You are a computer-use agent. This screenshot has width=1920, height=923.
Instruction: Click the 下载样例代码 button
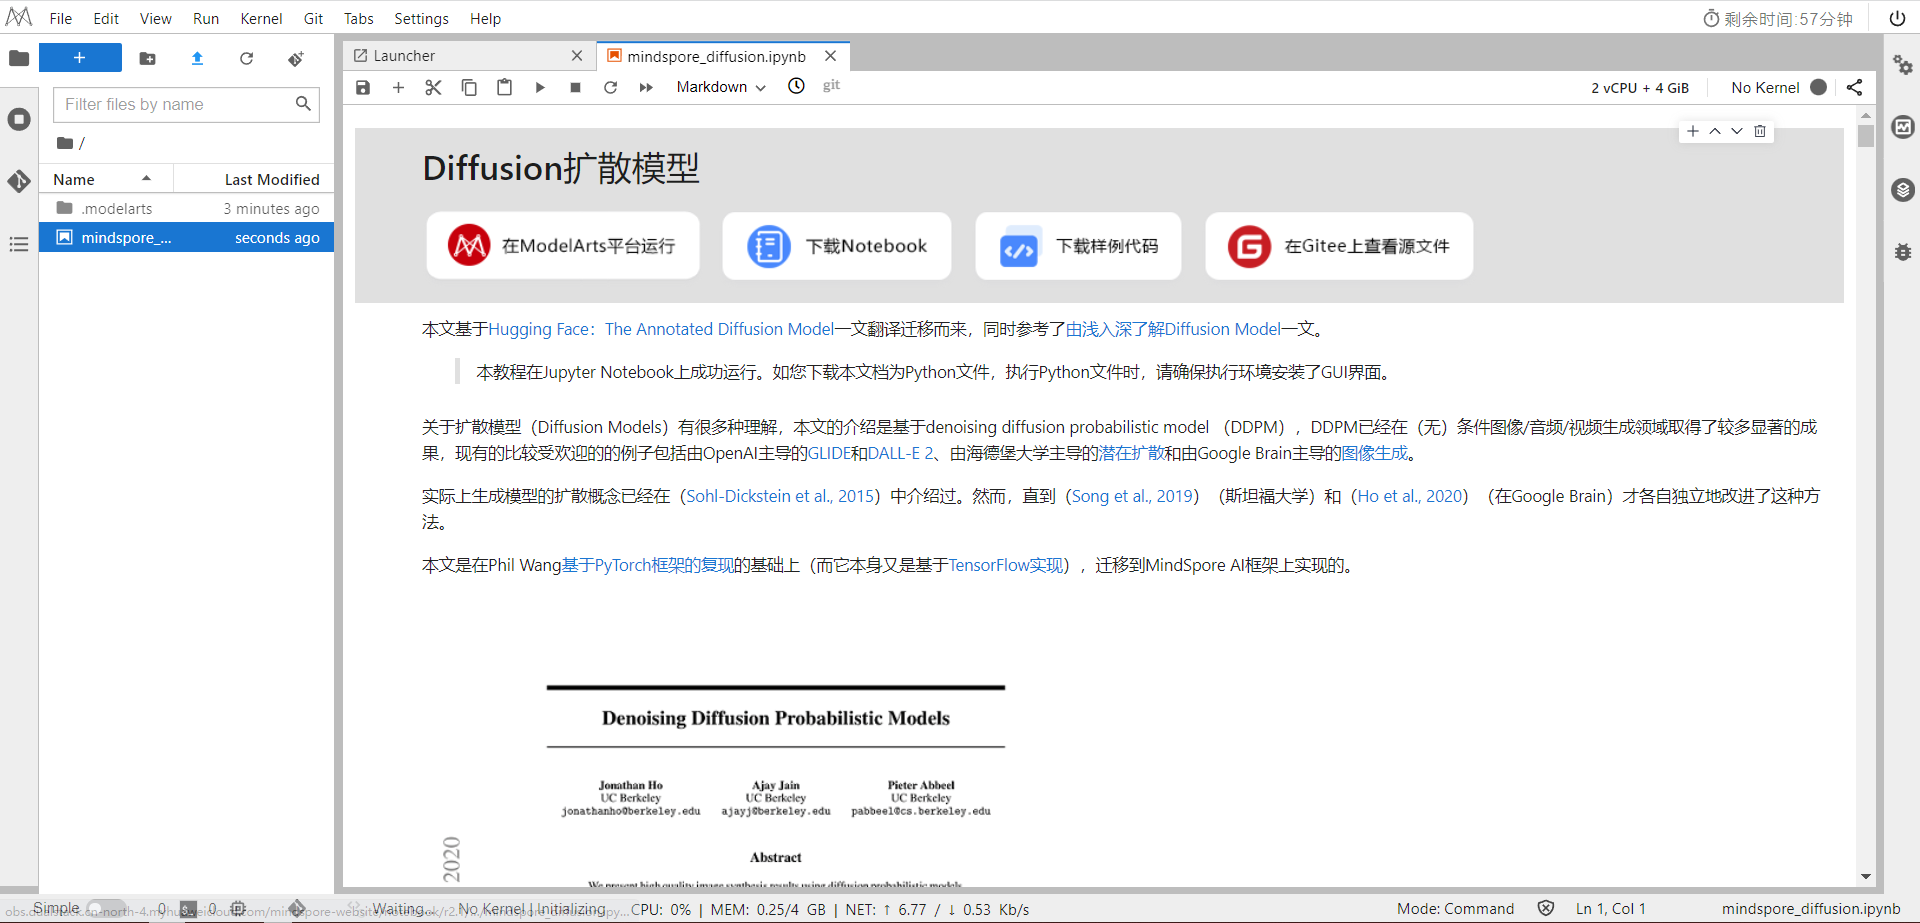pos(1078,246)
